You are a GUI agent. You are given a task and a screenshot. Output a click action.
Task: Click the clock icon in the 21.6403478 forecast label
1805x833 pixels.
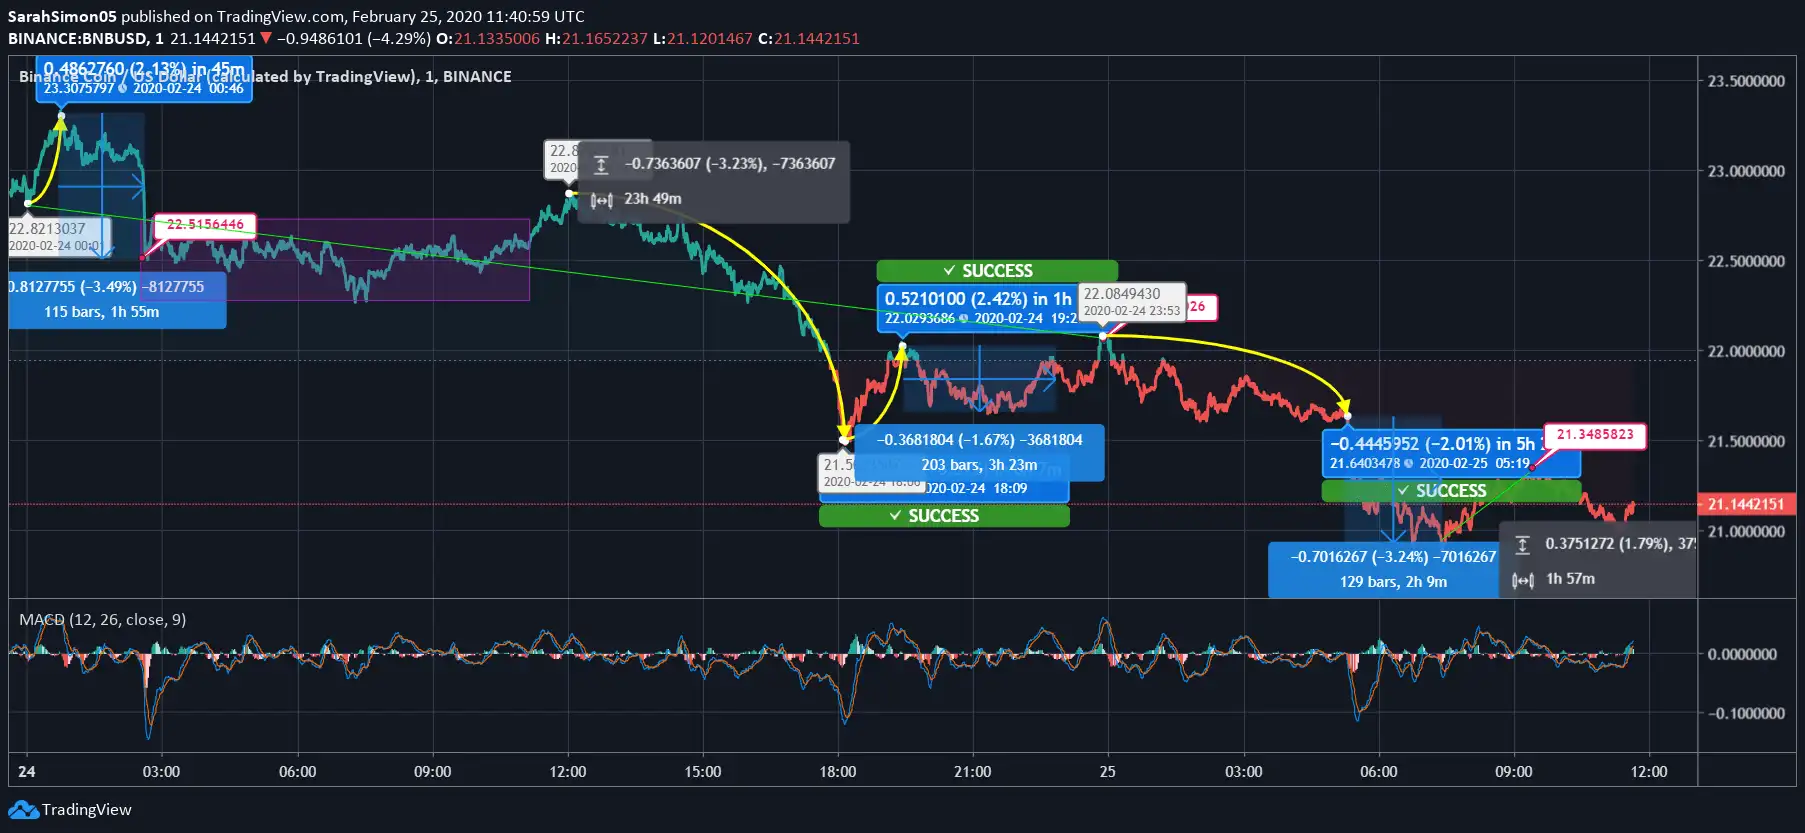tap(1409, 464)
